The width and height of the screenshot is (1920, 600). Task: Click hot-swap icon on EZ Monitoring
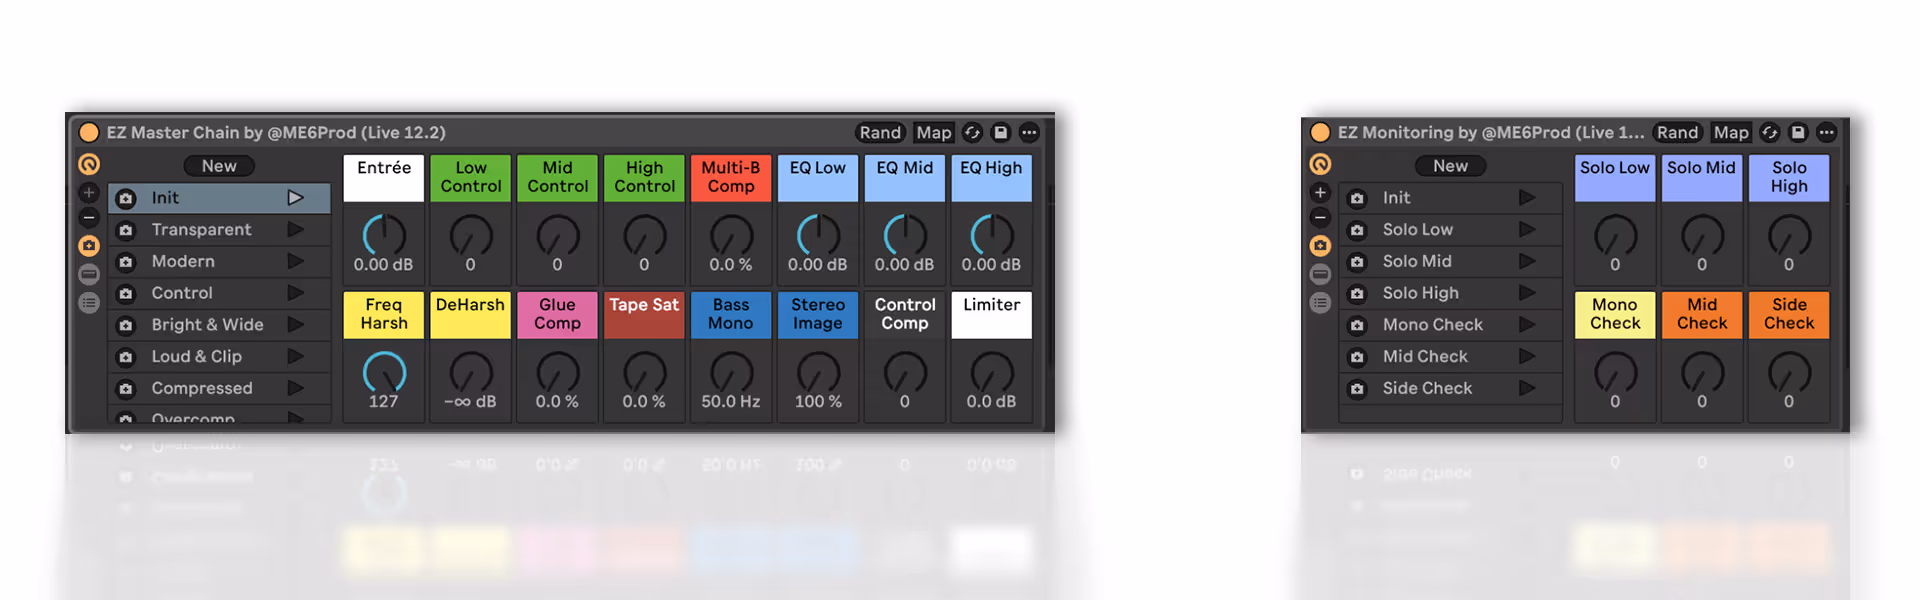1769,132
